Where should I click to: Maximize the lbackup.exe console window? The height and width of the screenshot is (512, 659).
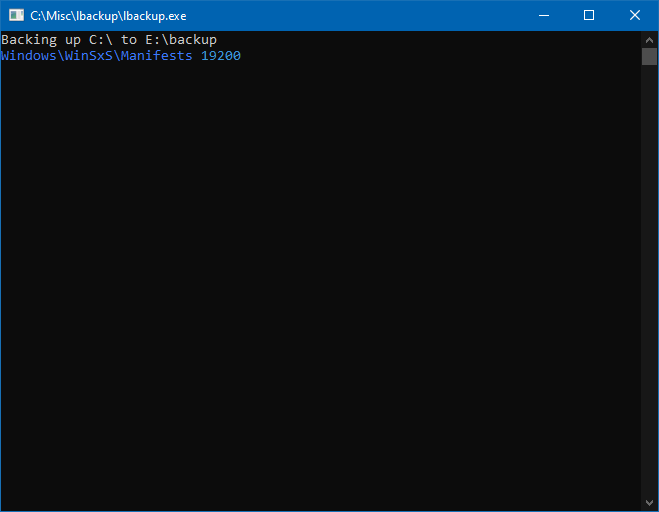coord(589,16)
